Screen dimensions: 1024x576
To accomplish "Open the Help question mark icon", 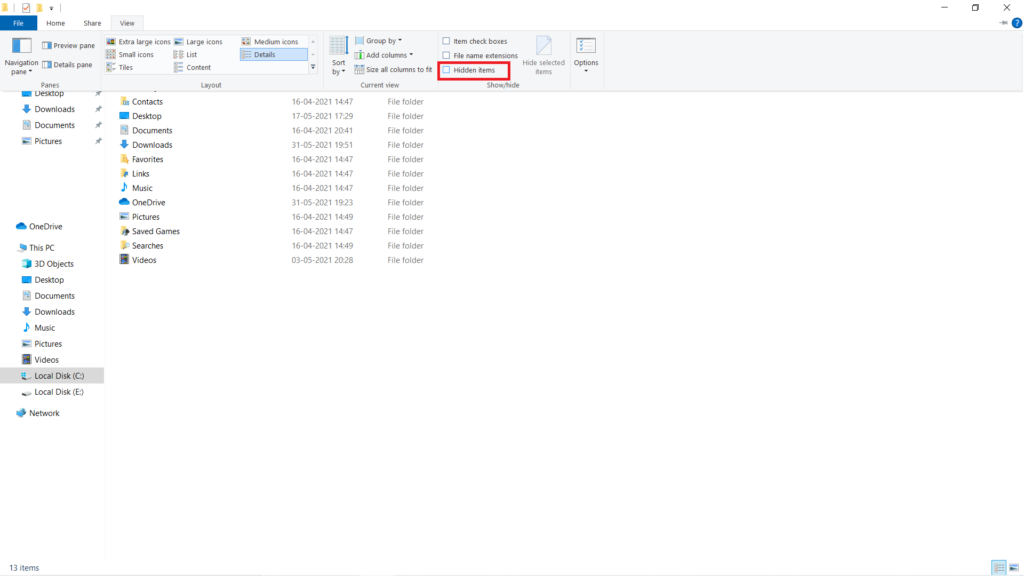I will tap(1017, 23).
